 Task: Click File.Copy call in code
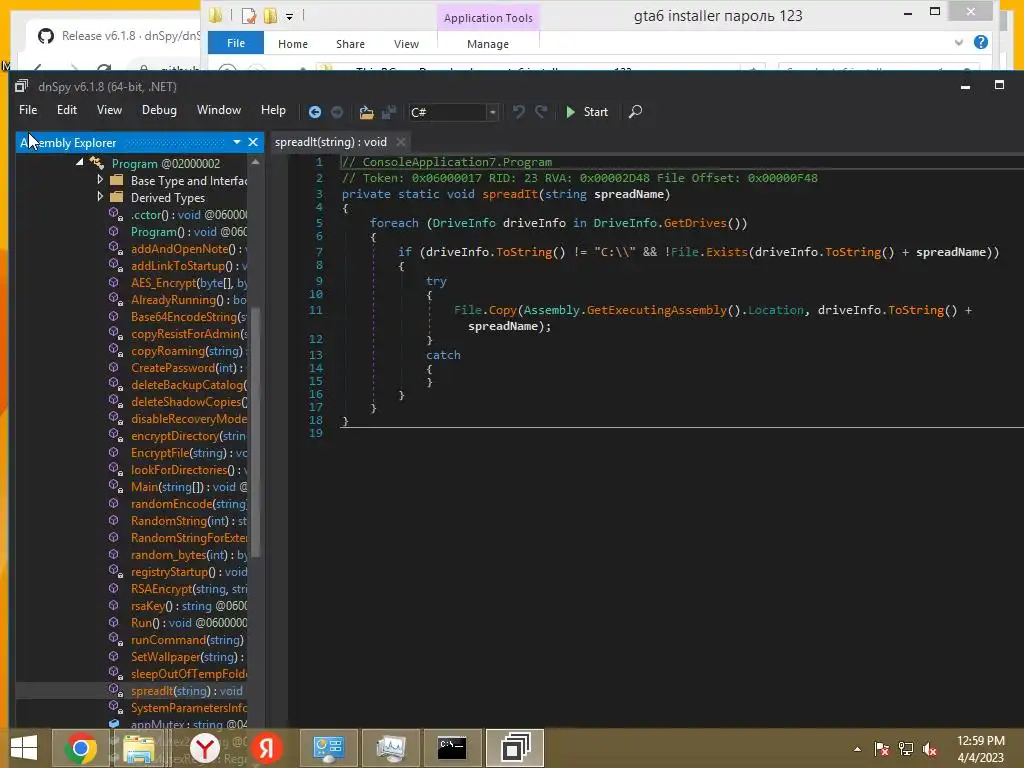tap(485, 310)
